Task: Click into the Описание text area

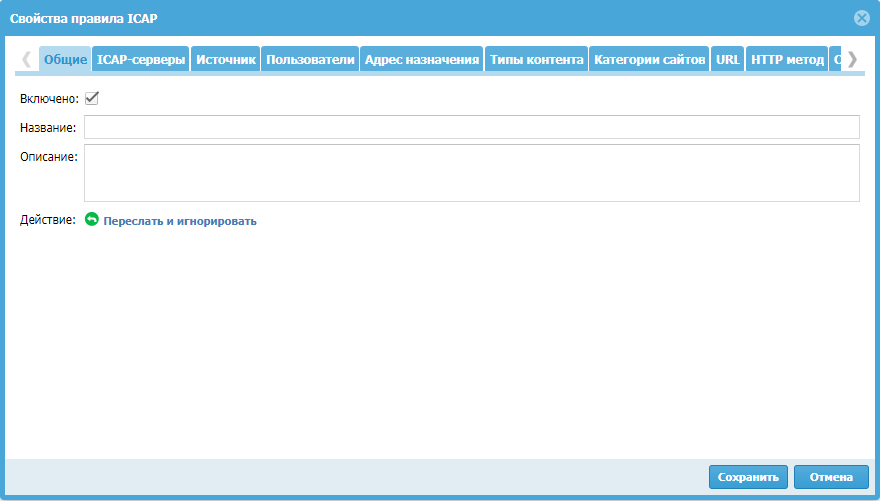Action: 471,173
